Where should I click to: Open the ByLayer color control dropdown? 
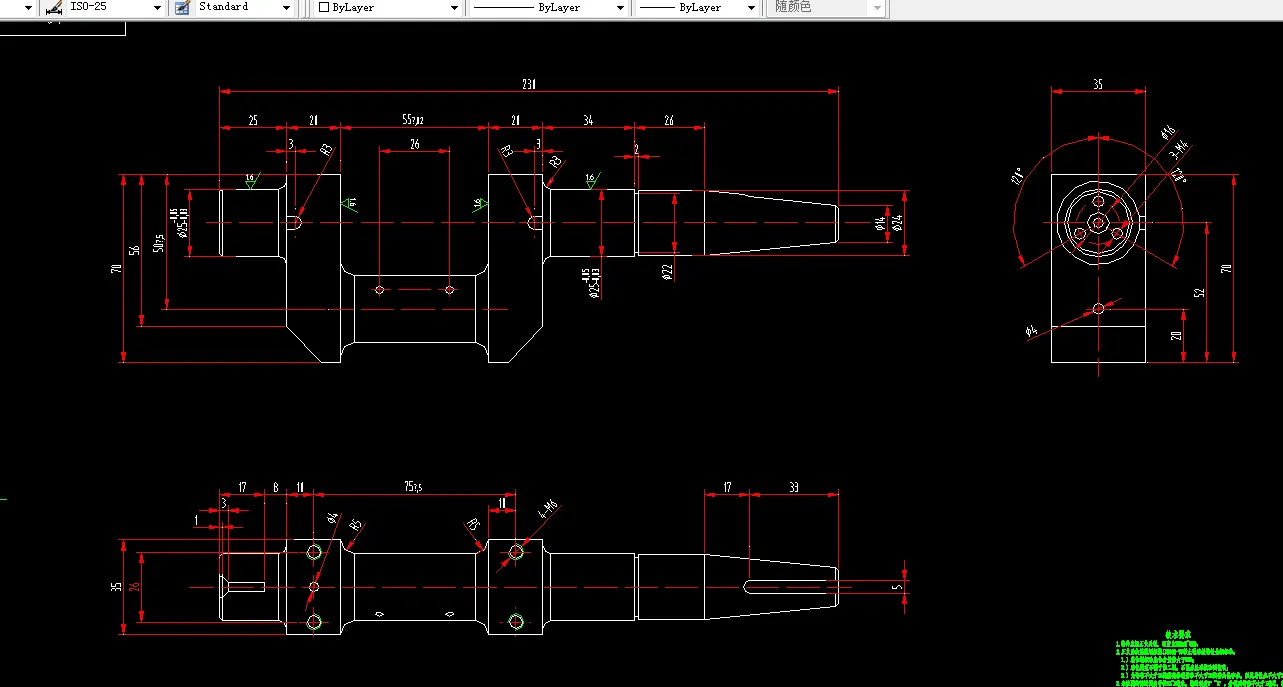point(455,8)
